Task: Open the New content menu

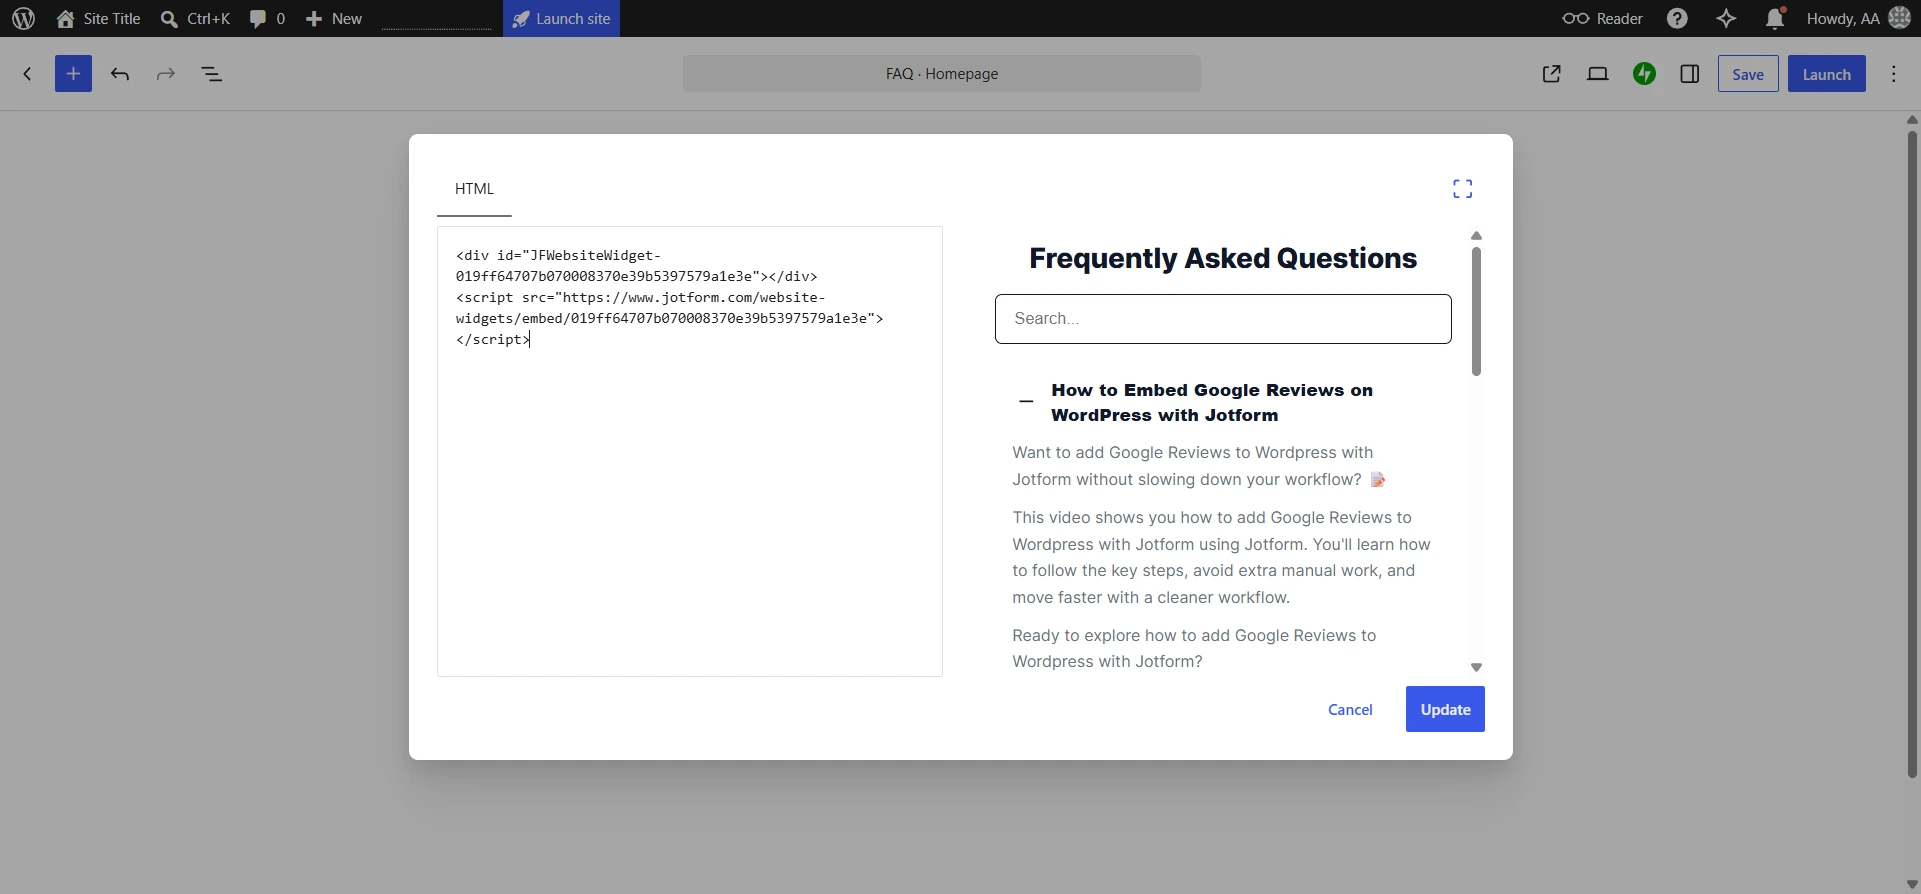Action: (334, 18)
